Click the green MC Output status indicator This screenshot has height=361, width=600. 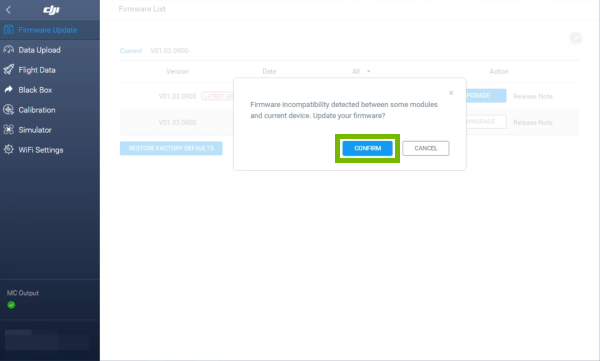[11, 305]
